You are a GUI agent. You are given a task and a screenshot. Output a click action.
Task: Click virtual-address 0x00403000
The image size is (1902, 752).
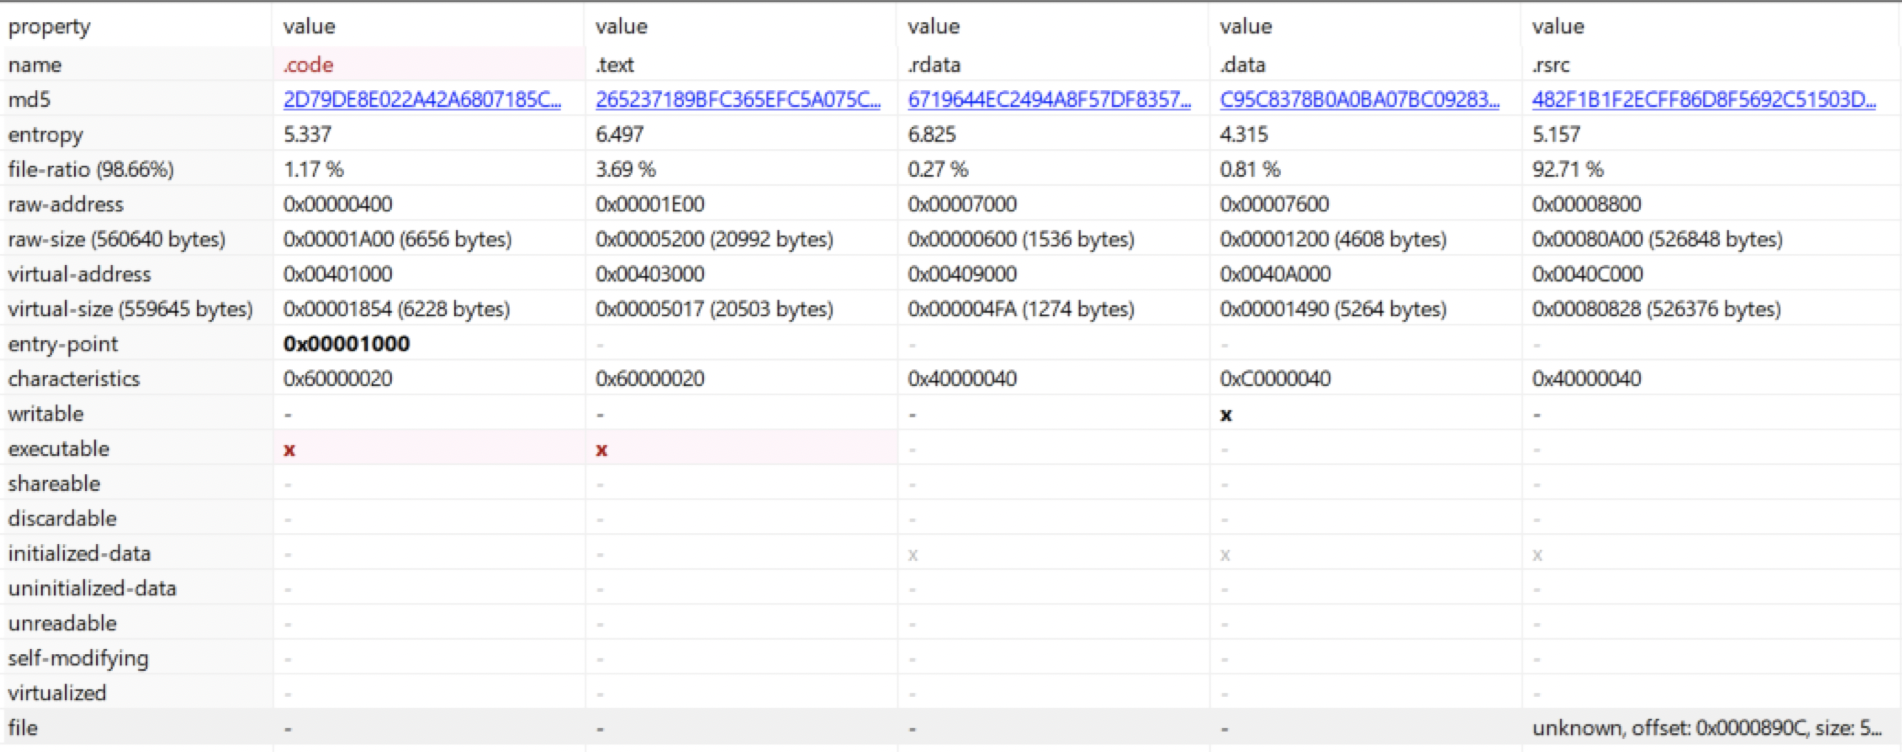[650, 274]
